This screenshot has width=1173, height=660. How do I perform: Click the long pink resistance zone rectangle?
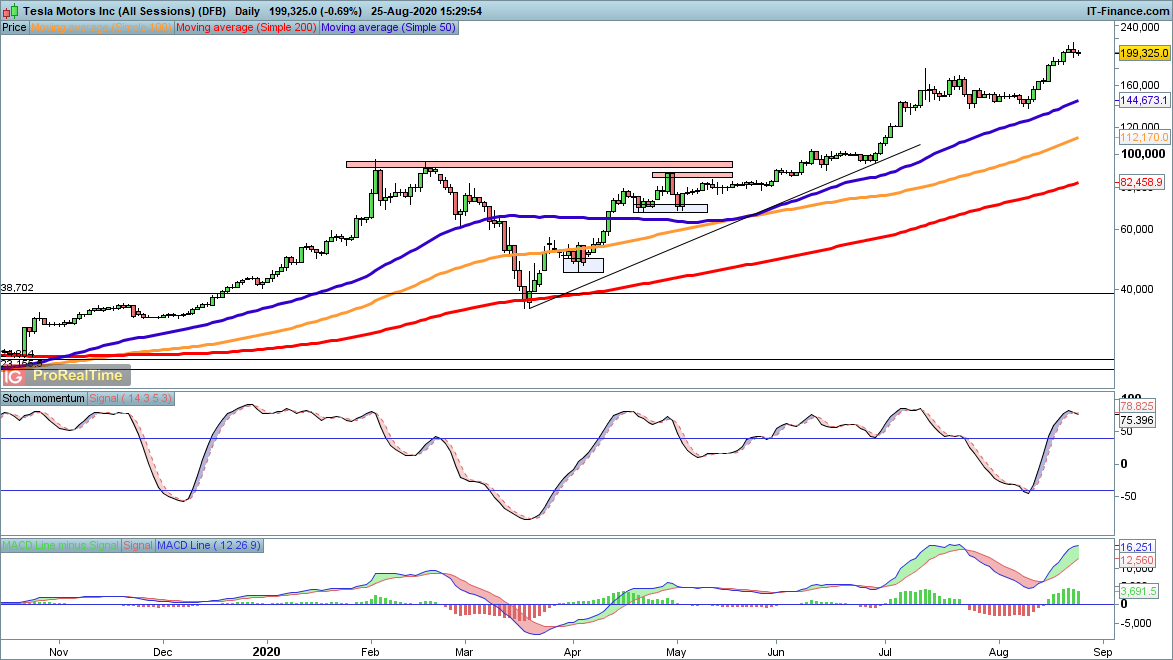(539, 164)
